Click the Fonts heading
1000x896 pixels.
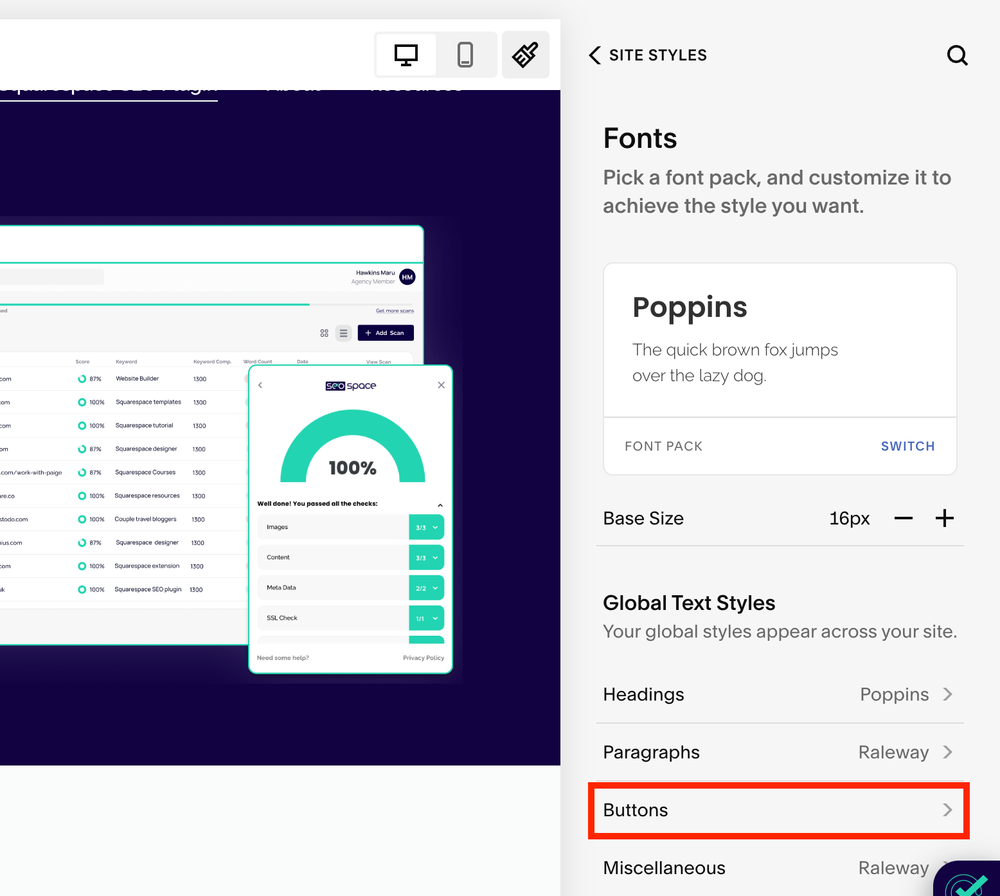tap(640, 138)
